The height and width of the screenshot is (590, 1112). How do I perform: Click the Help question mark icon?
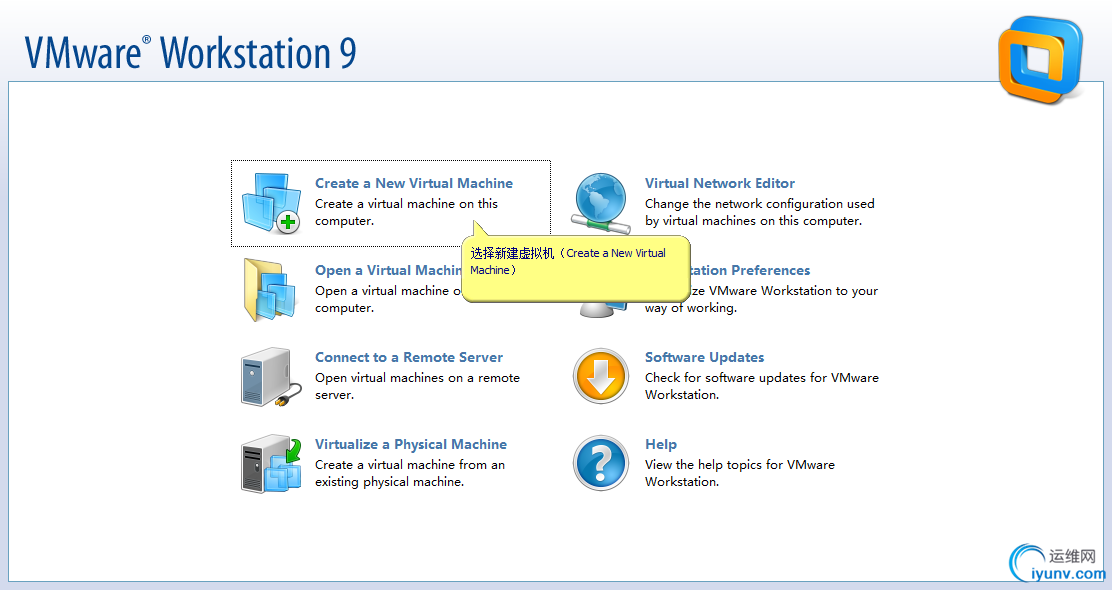click(x=601, y=464)
